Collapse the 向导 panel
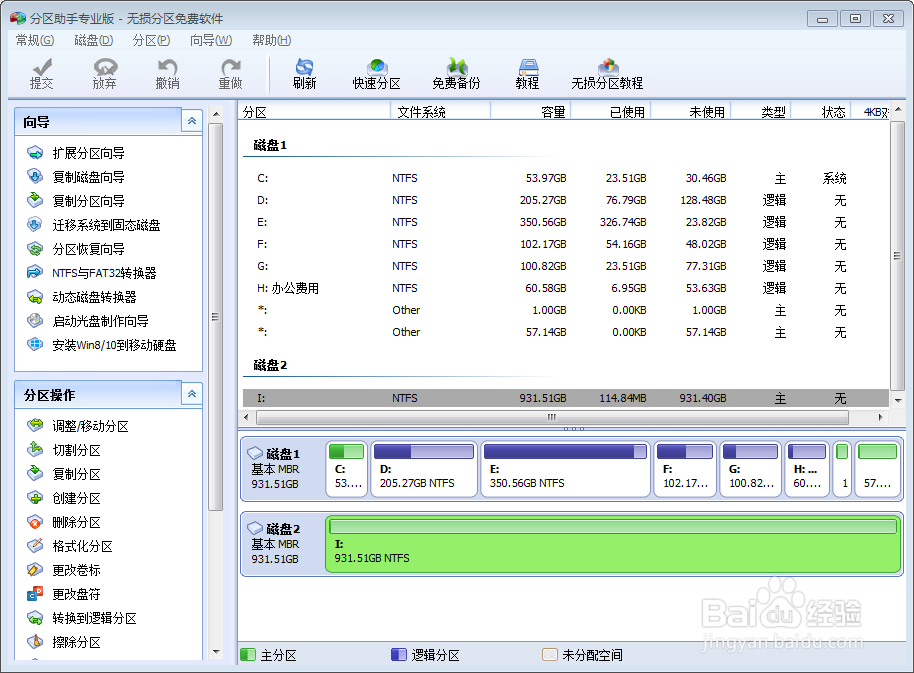Screen dimensions: 914x673 (x=190, y=120)
